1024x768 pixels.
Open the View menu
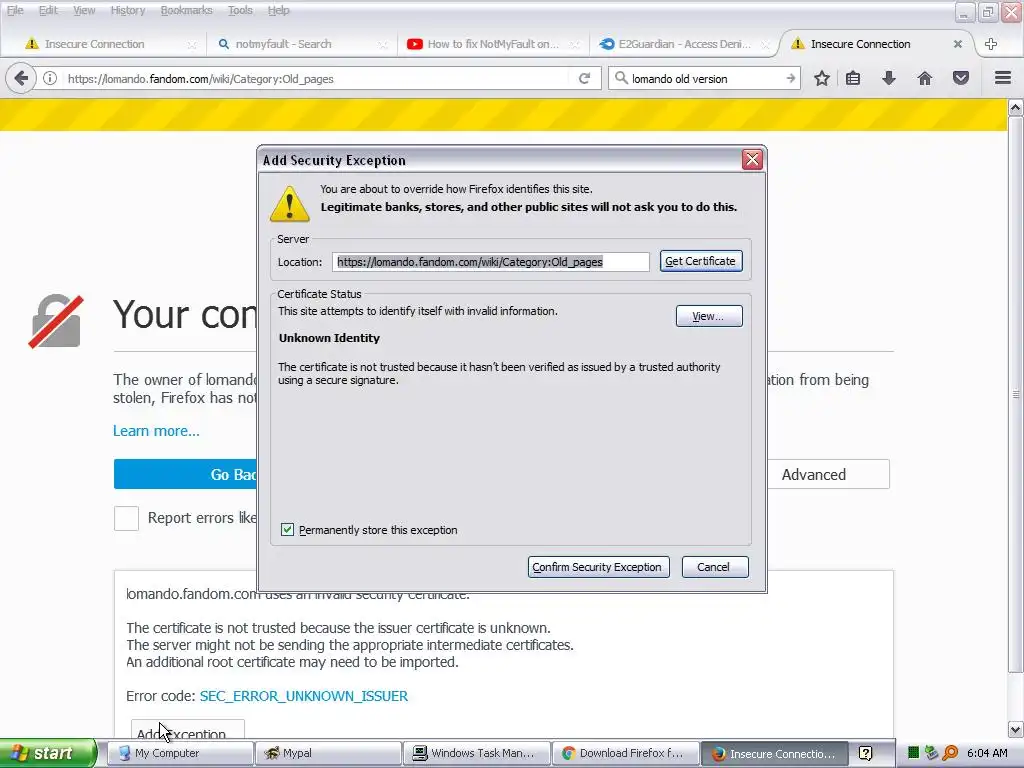(84, 10)
